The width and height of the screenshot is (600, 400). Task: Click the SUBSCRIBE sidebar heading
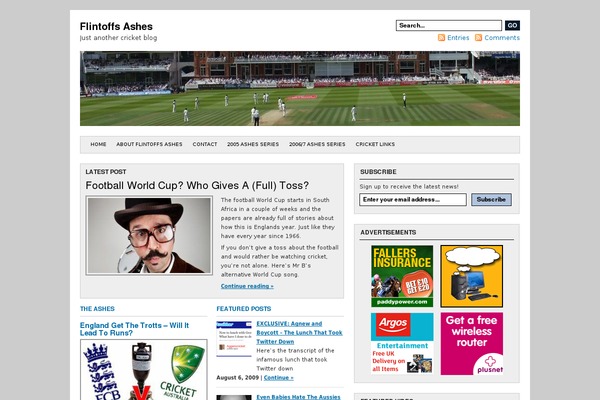378,172
